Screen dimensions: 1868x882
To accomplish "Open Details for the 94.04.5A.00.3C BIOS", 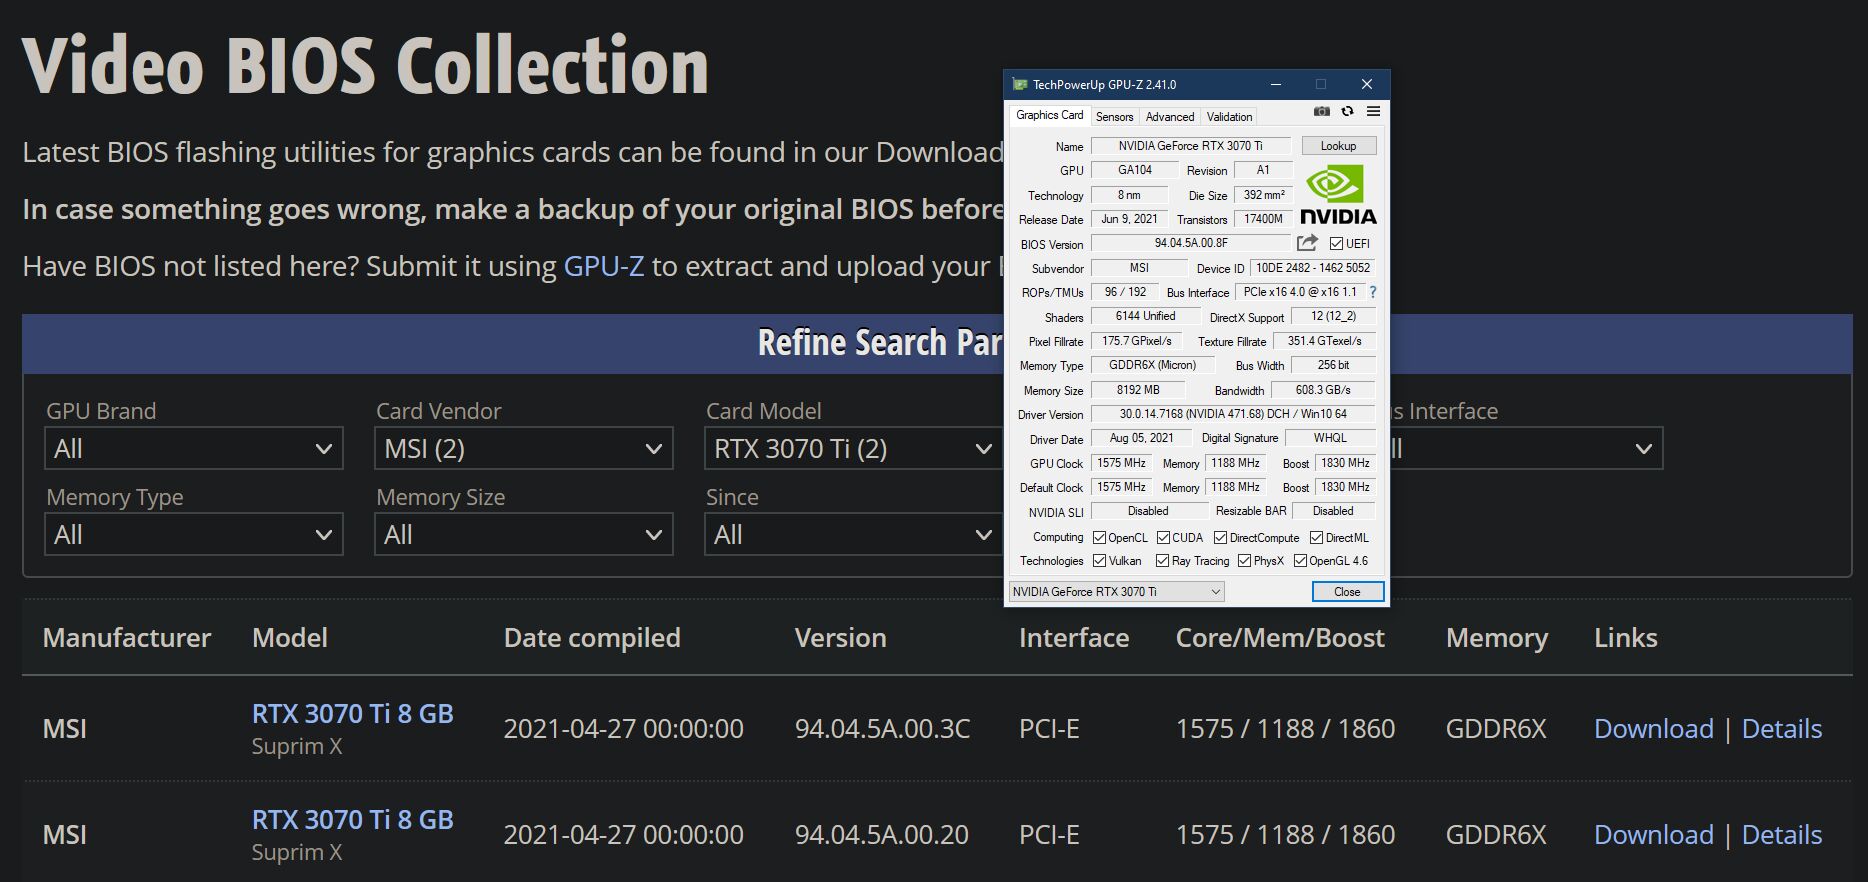I will click(1781, 729).
